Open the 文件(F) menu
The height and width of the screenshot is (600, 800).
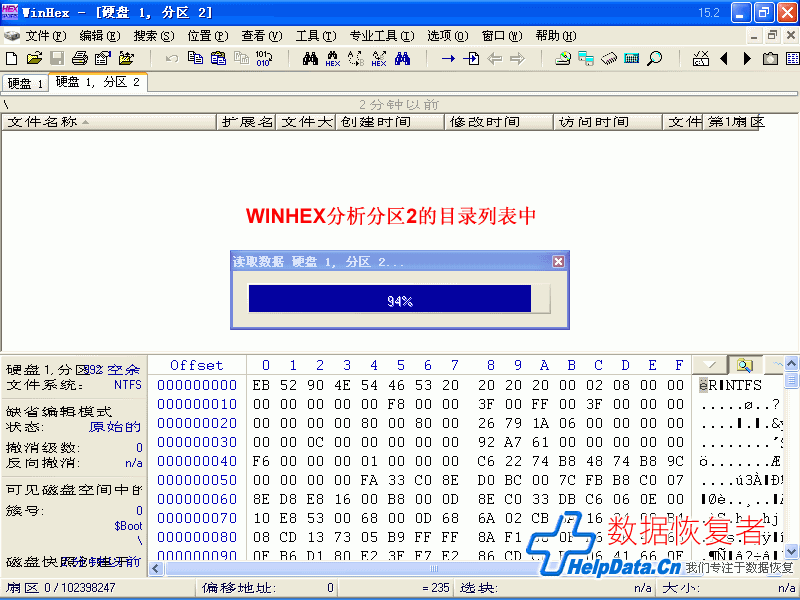click(x=45, y=36)
